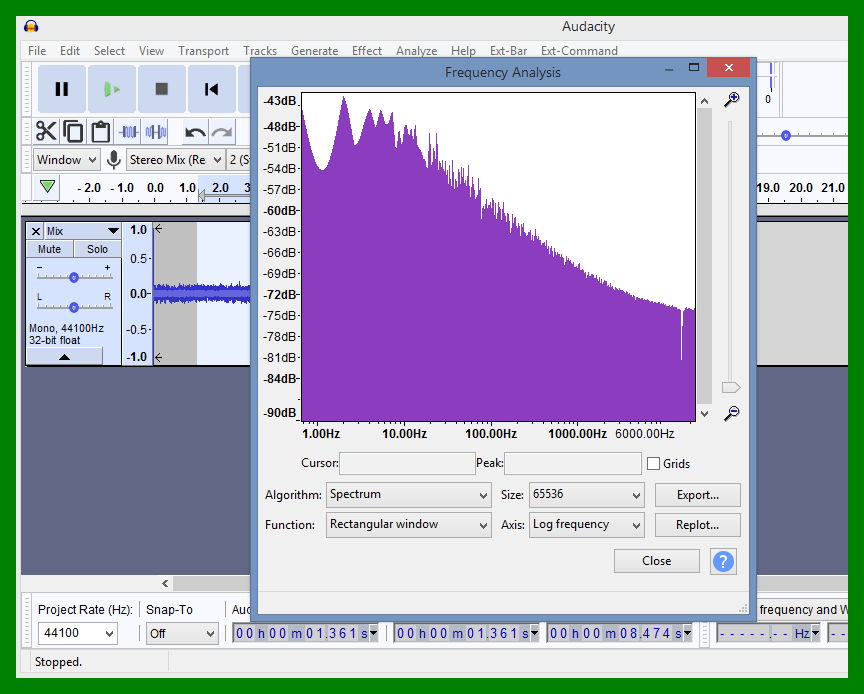Viewport: 864px width, 694px height.
Task: Click the Cursor readout field
Action: (x=407, y=464)
